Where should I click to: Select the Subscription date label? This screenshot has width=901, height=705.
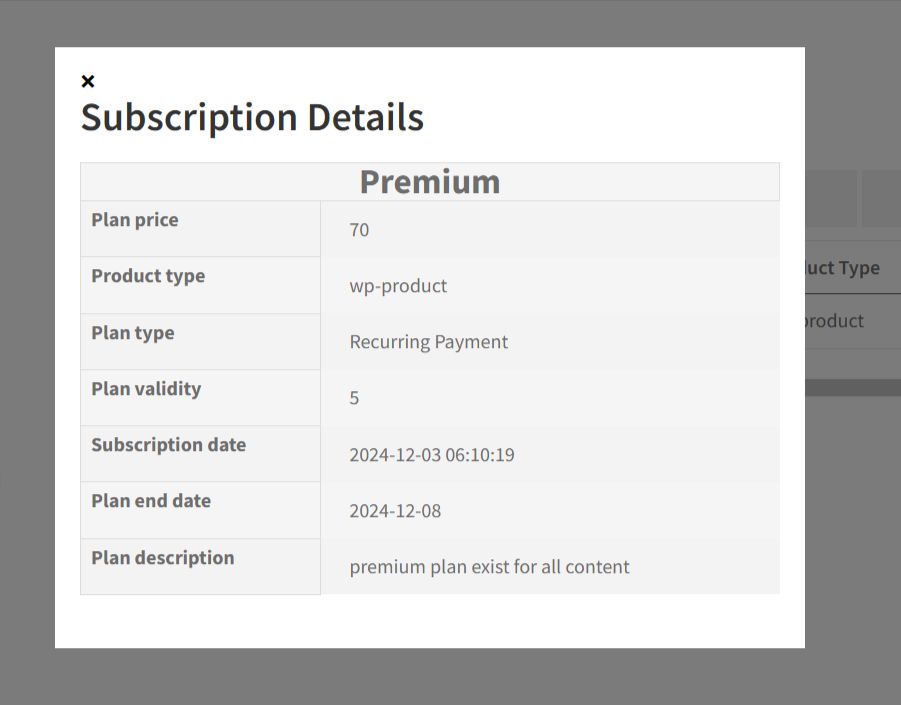coord(168,445)
